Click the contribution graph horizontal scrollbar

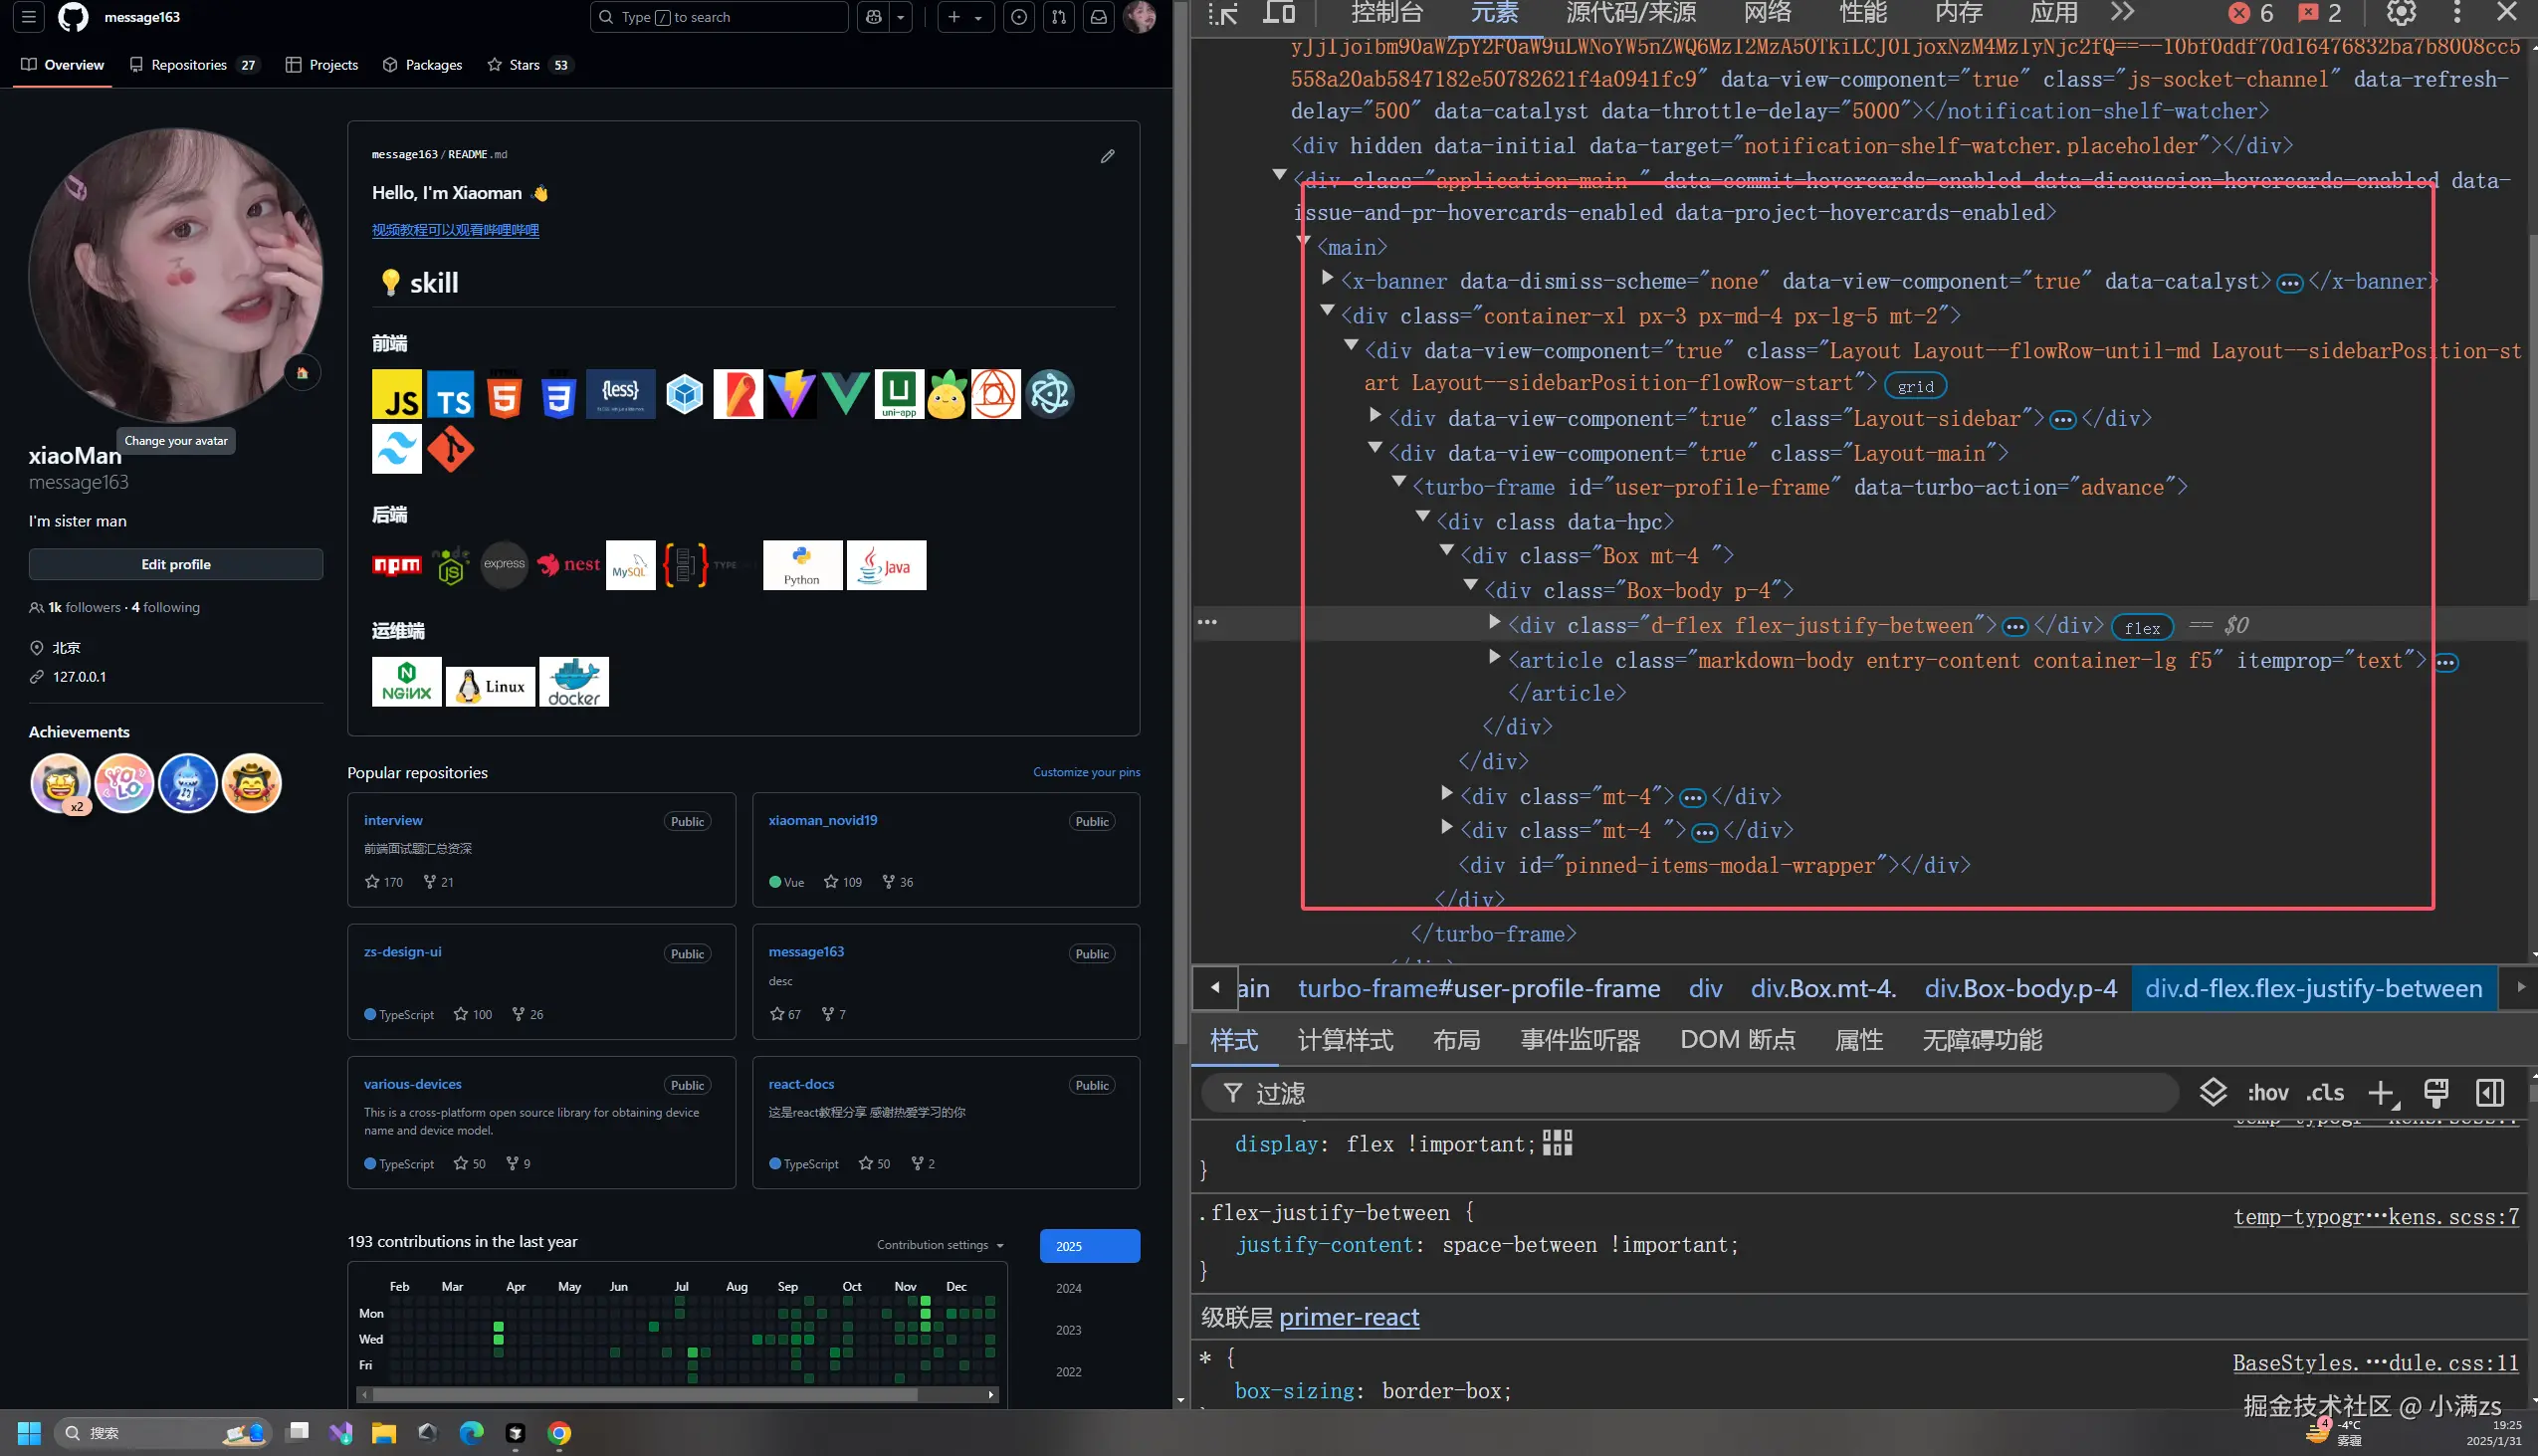645,1394
